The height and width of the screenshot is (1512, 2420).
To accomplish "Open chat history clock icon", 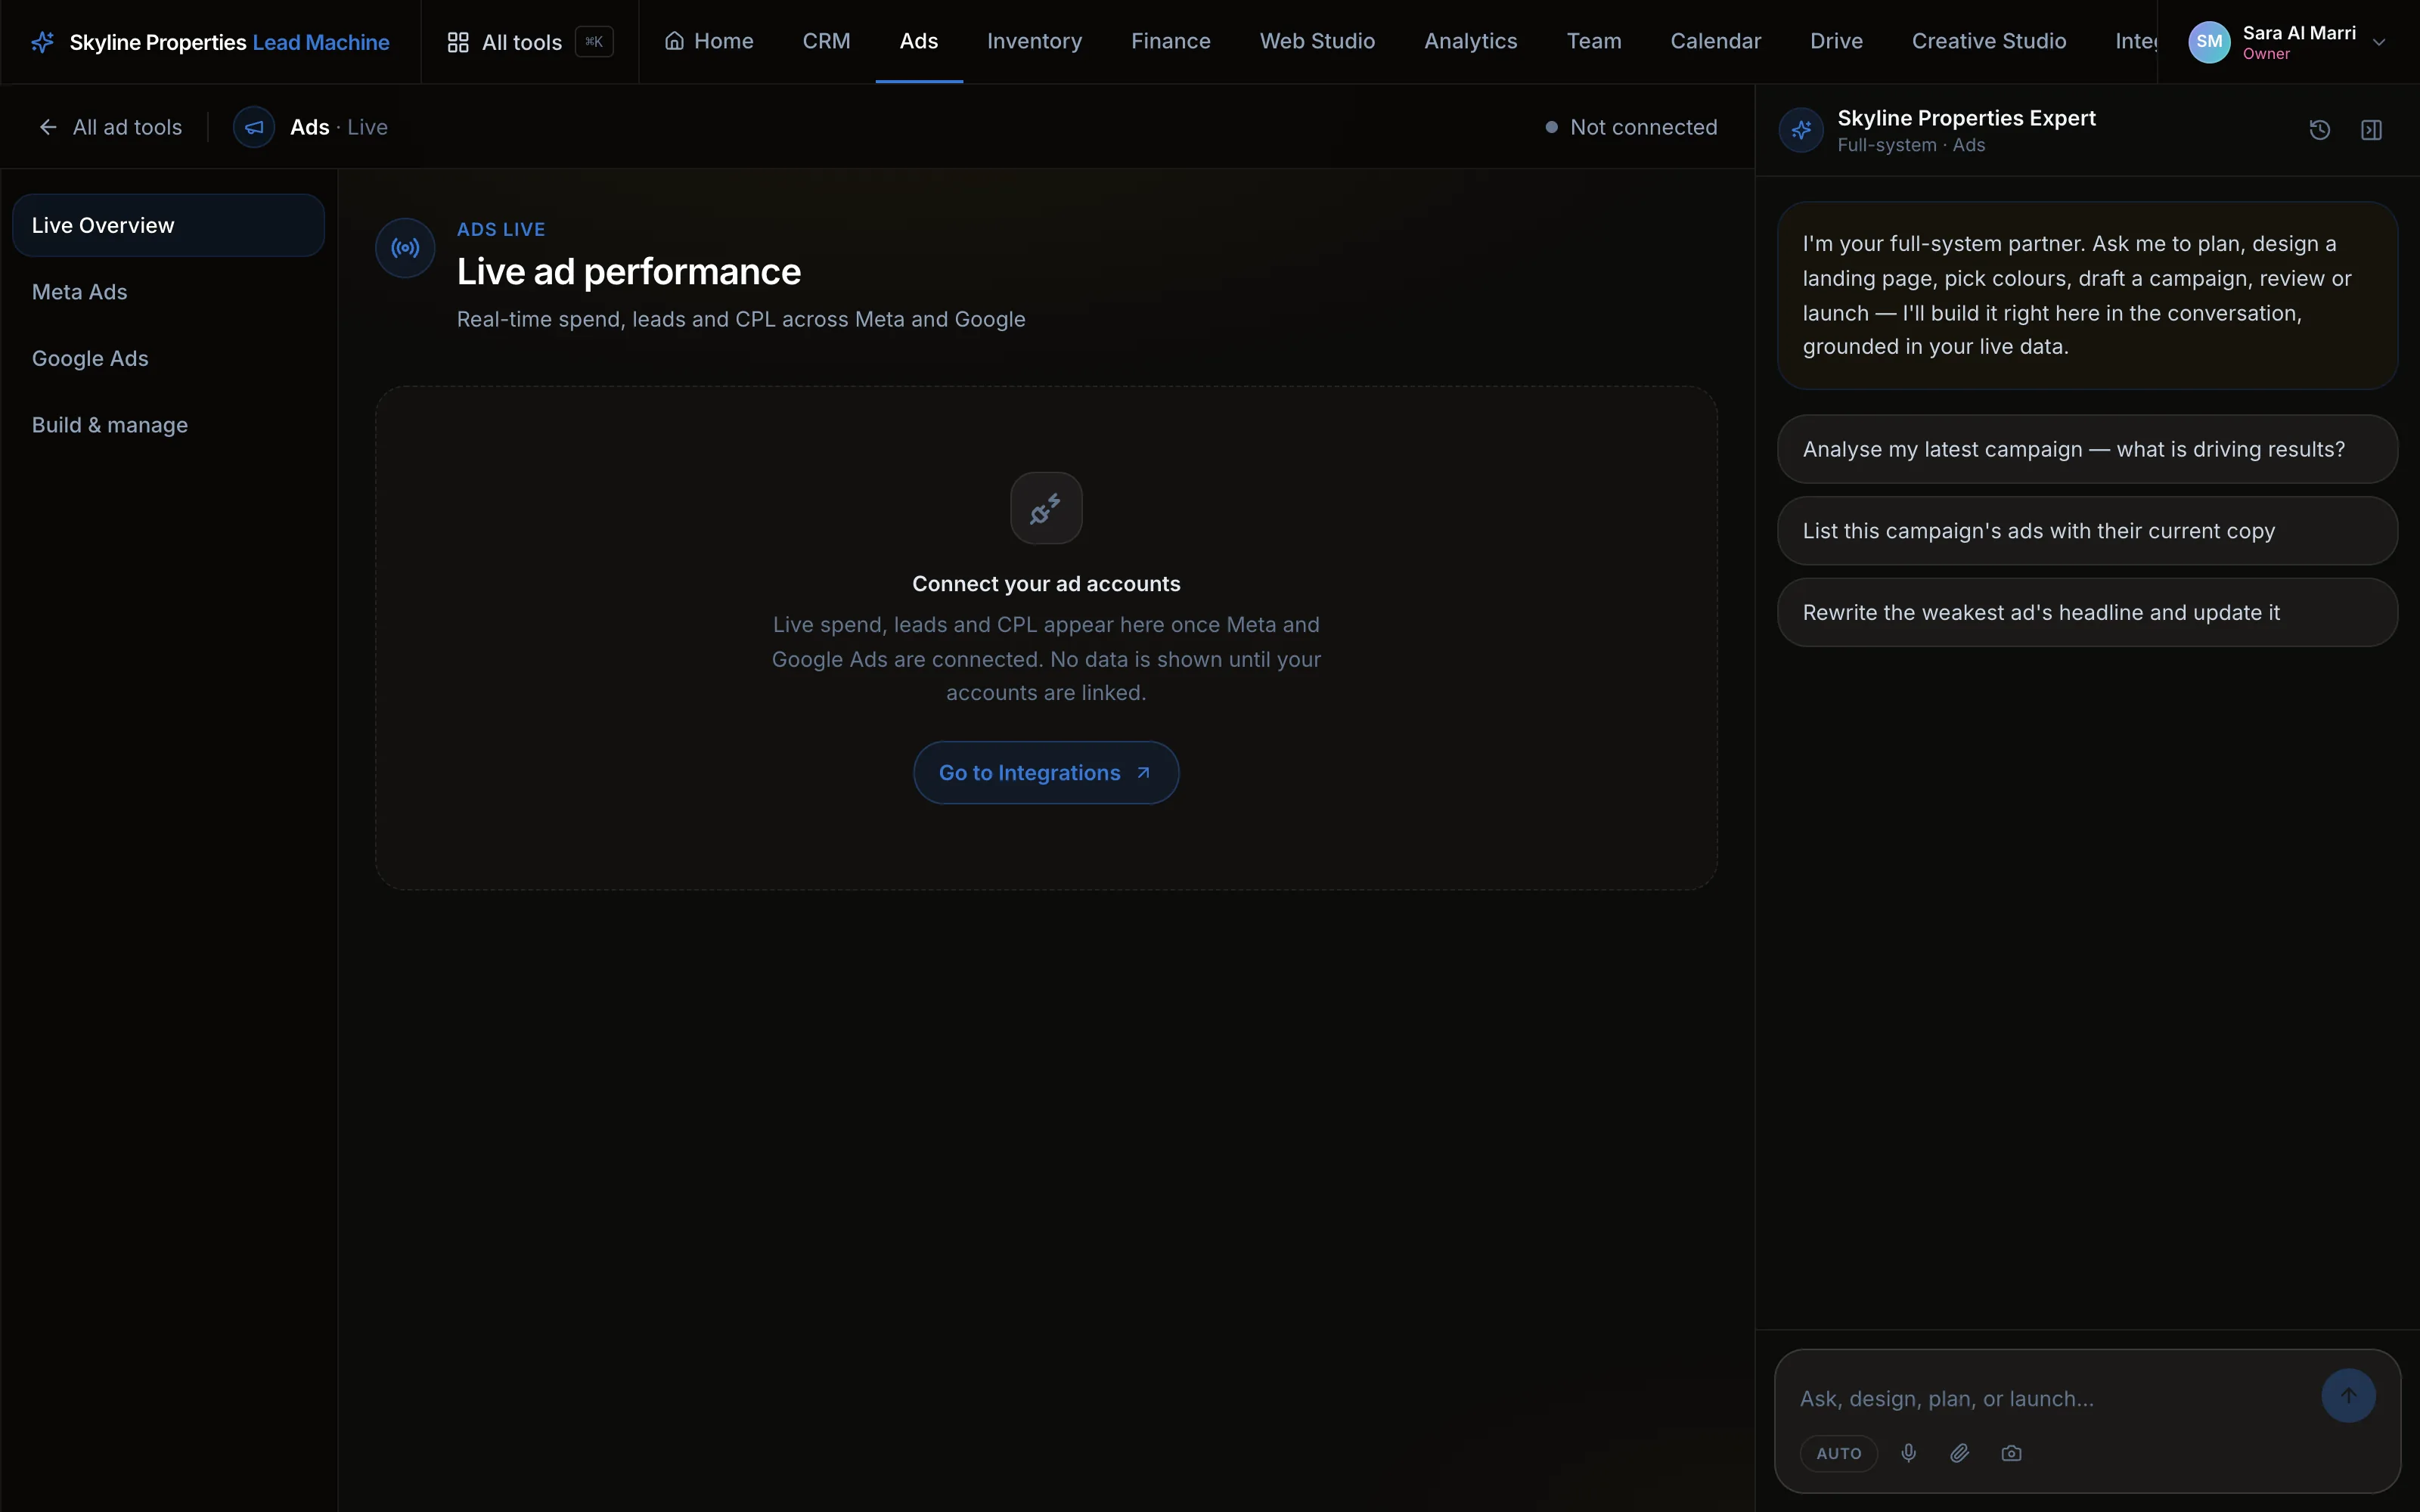I will point(2320,130).
